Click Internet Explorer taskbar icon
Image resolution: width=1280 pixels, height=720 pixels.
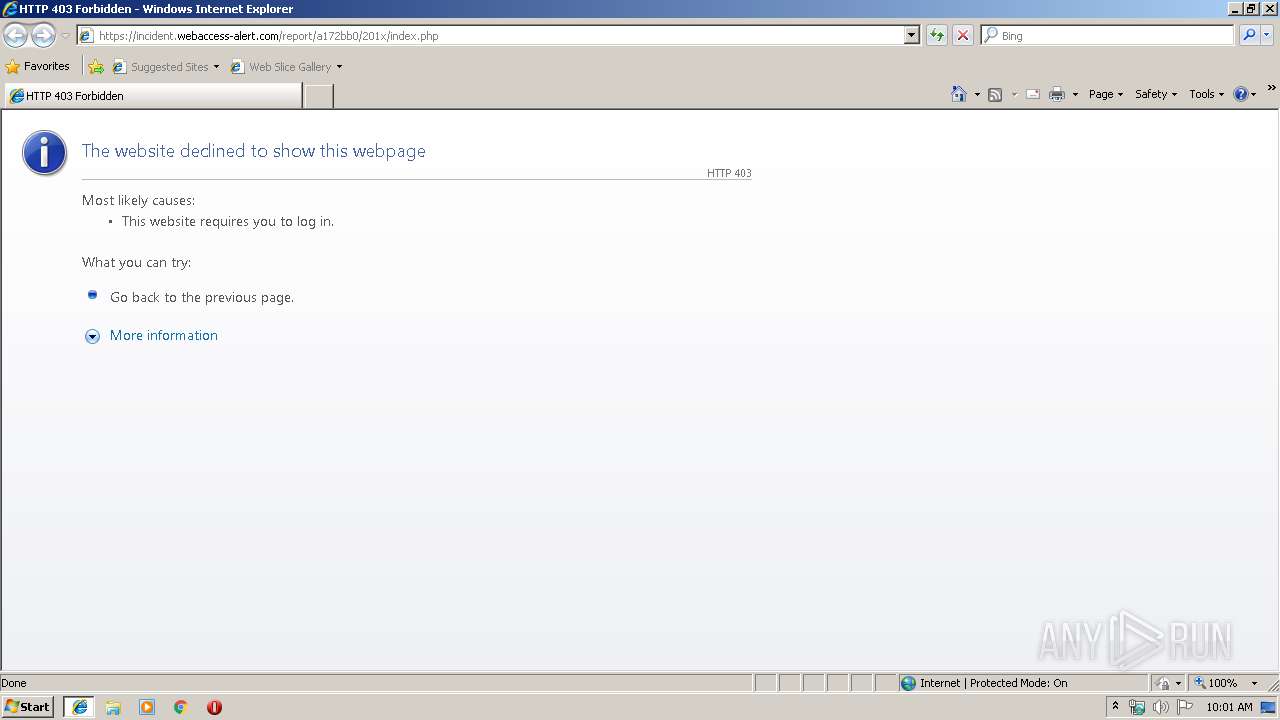coord(80,707)
